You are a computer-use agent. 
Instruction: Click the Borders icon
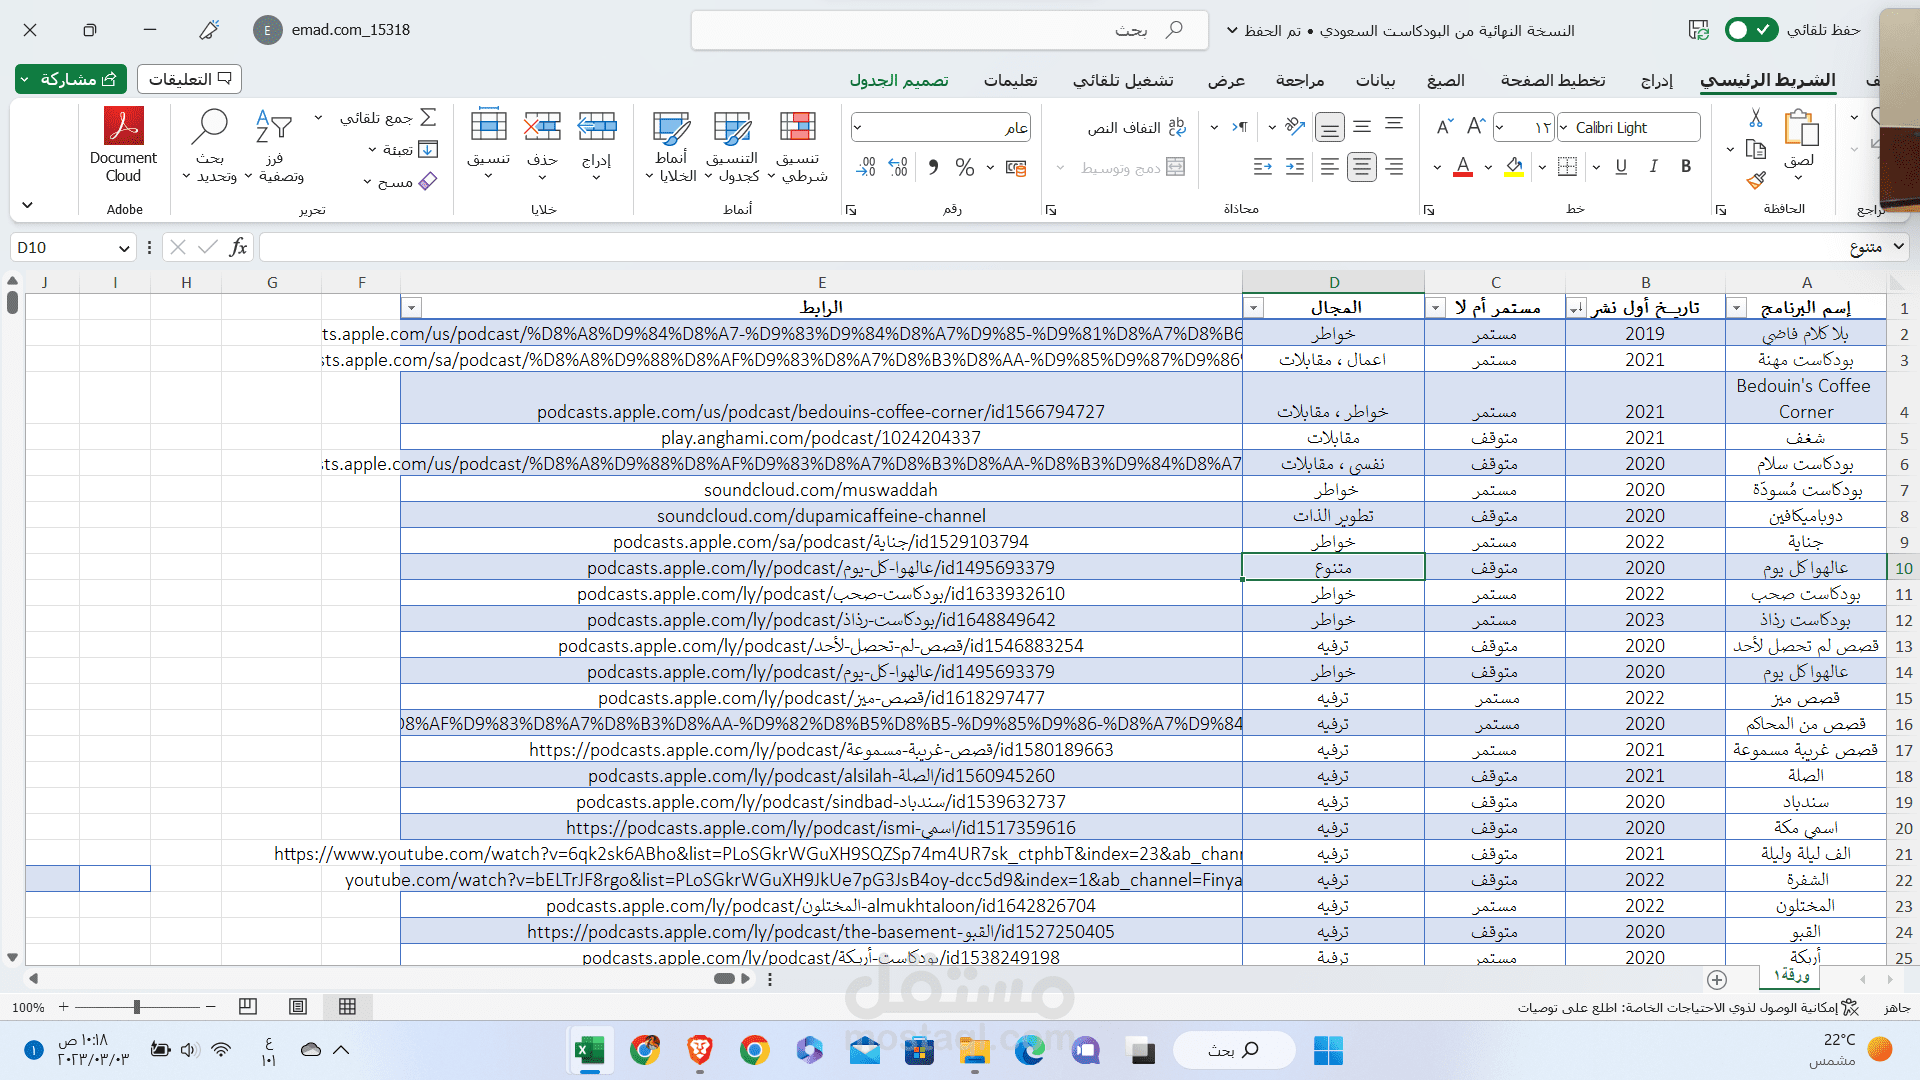[1567, 167]
